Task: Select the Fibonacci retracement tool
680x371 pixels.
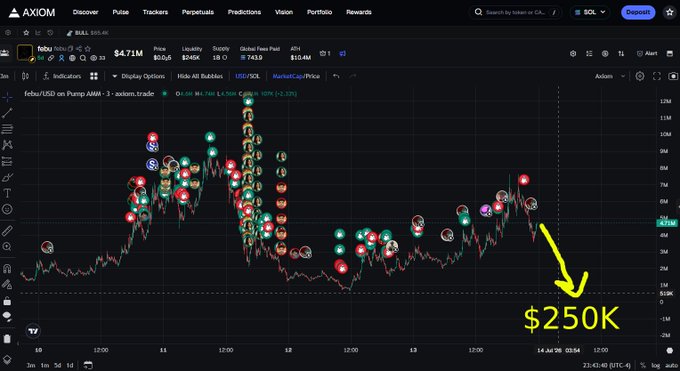Action: coord(7,129)
